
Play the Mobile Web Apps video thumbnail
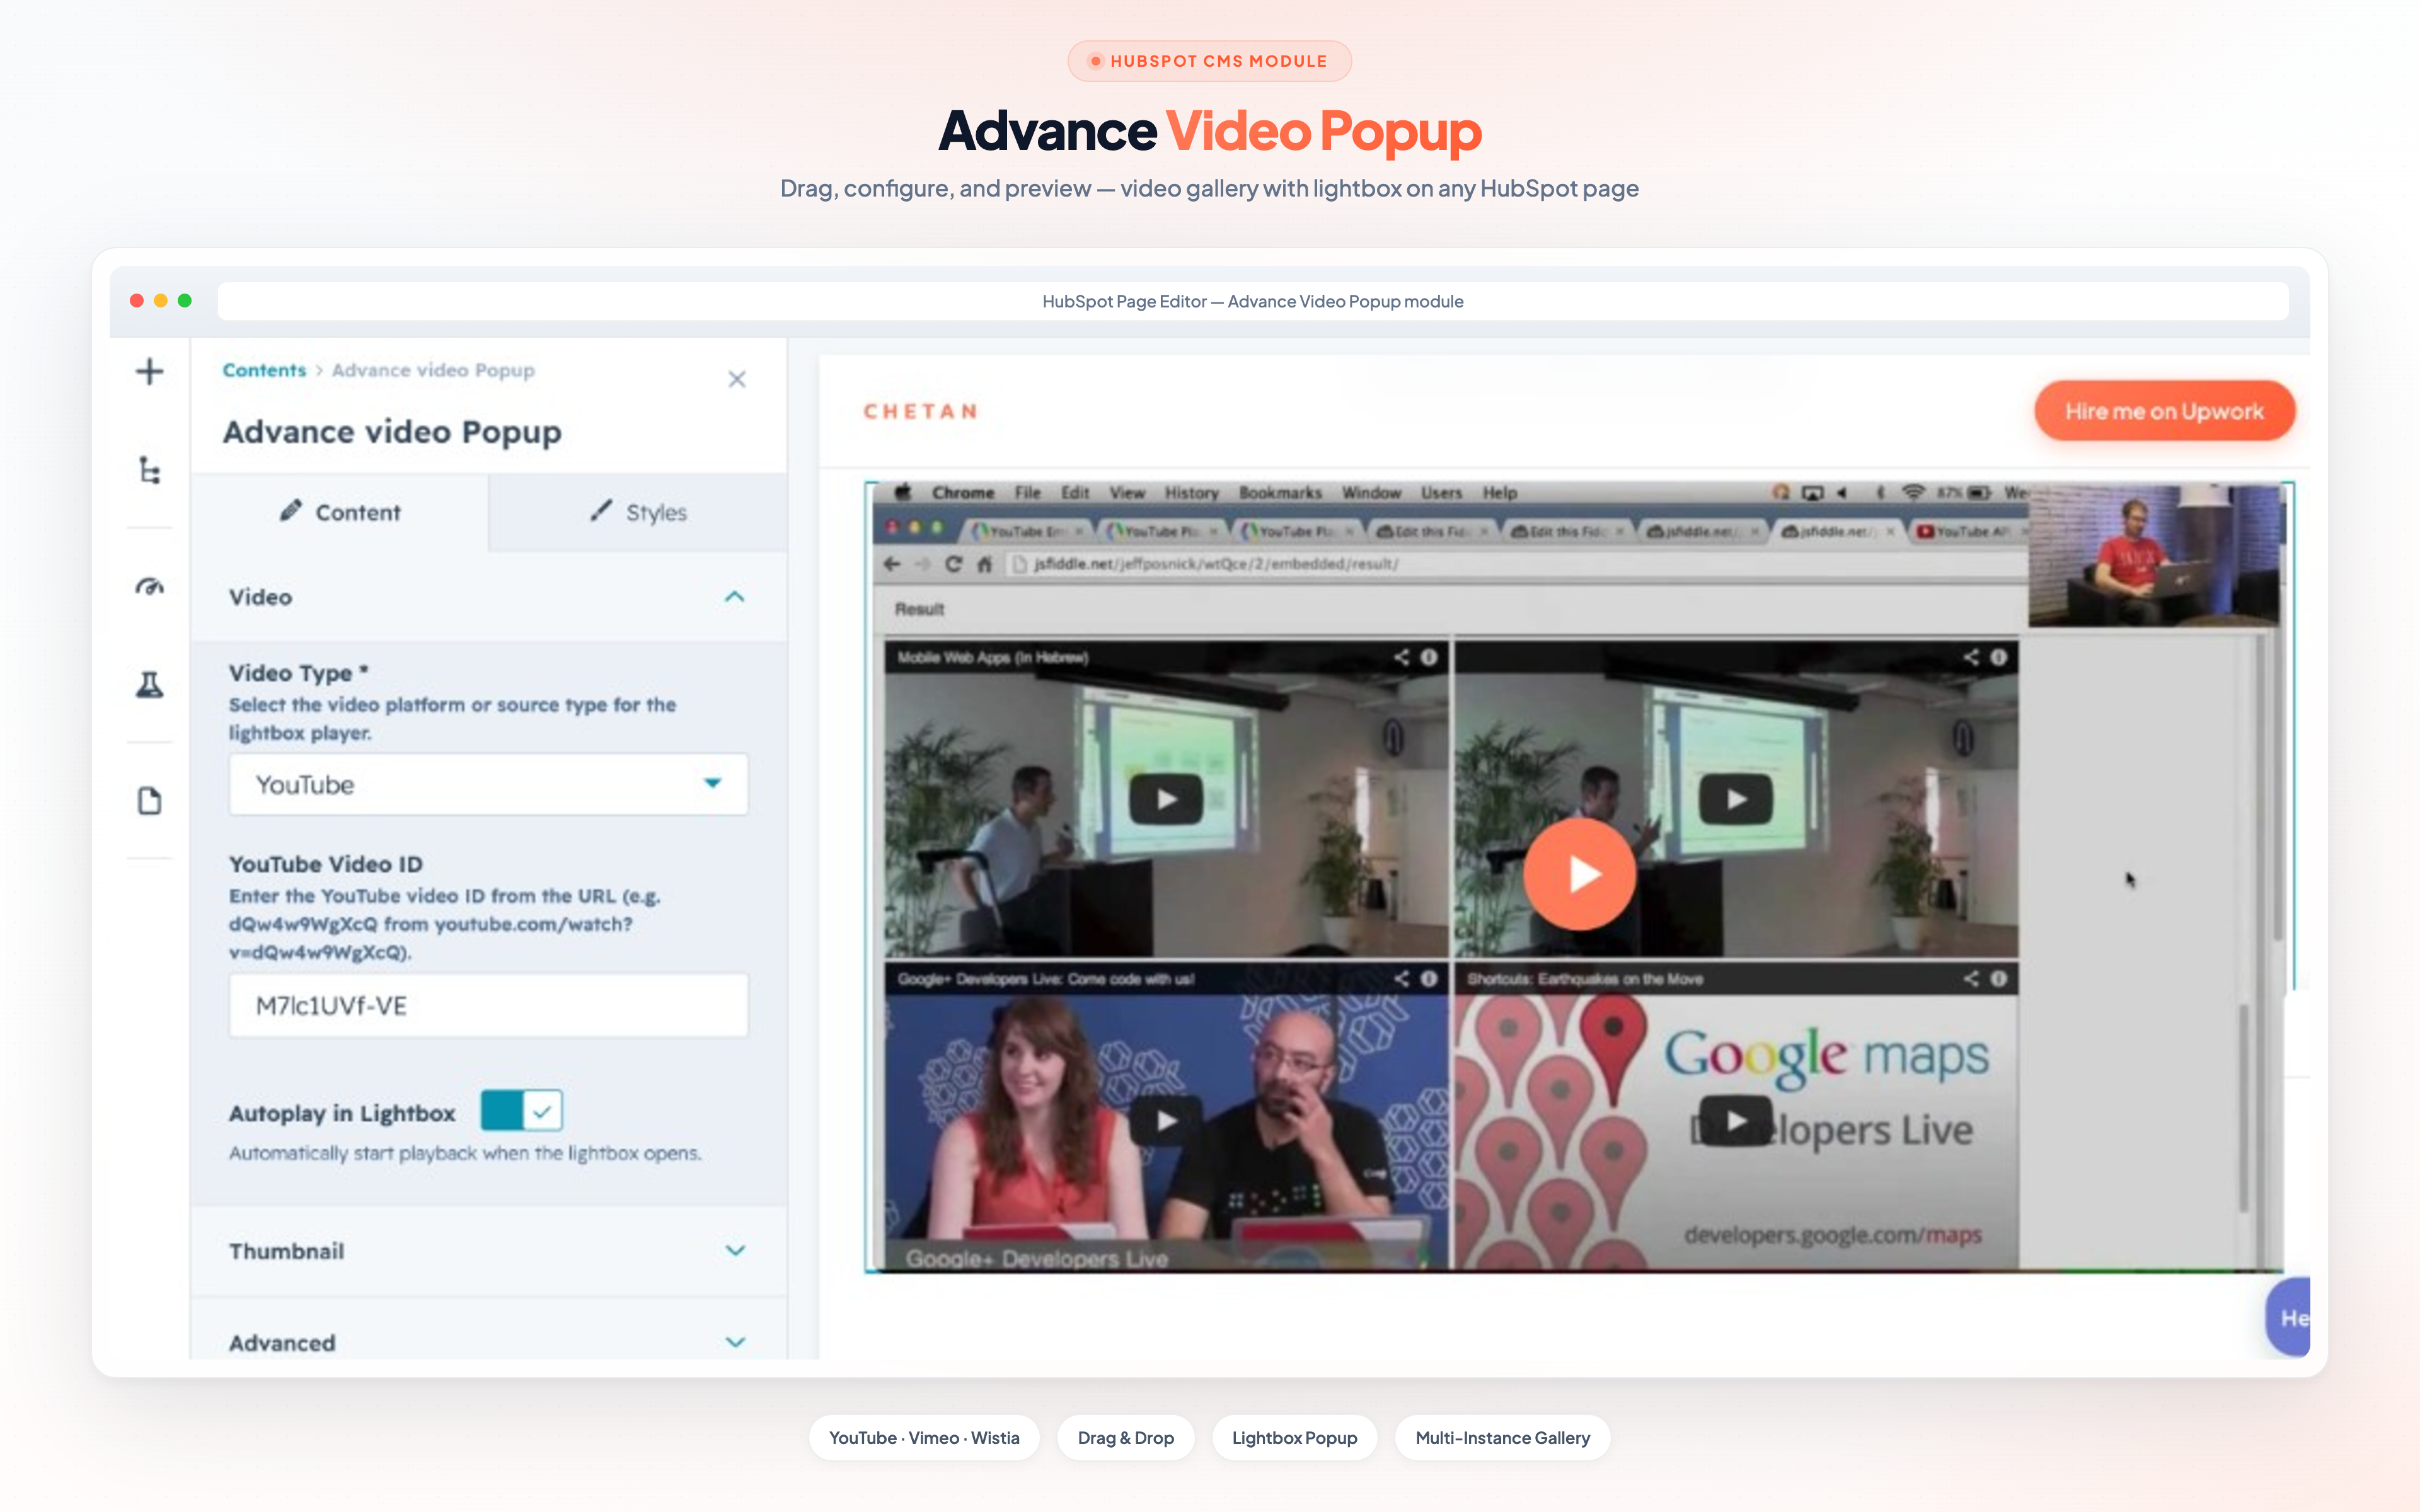[1165, 799]
